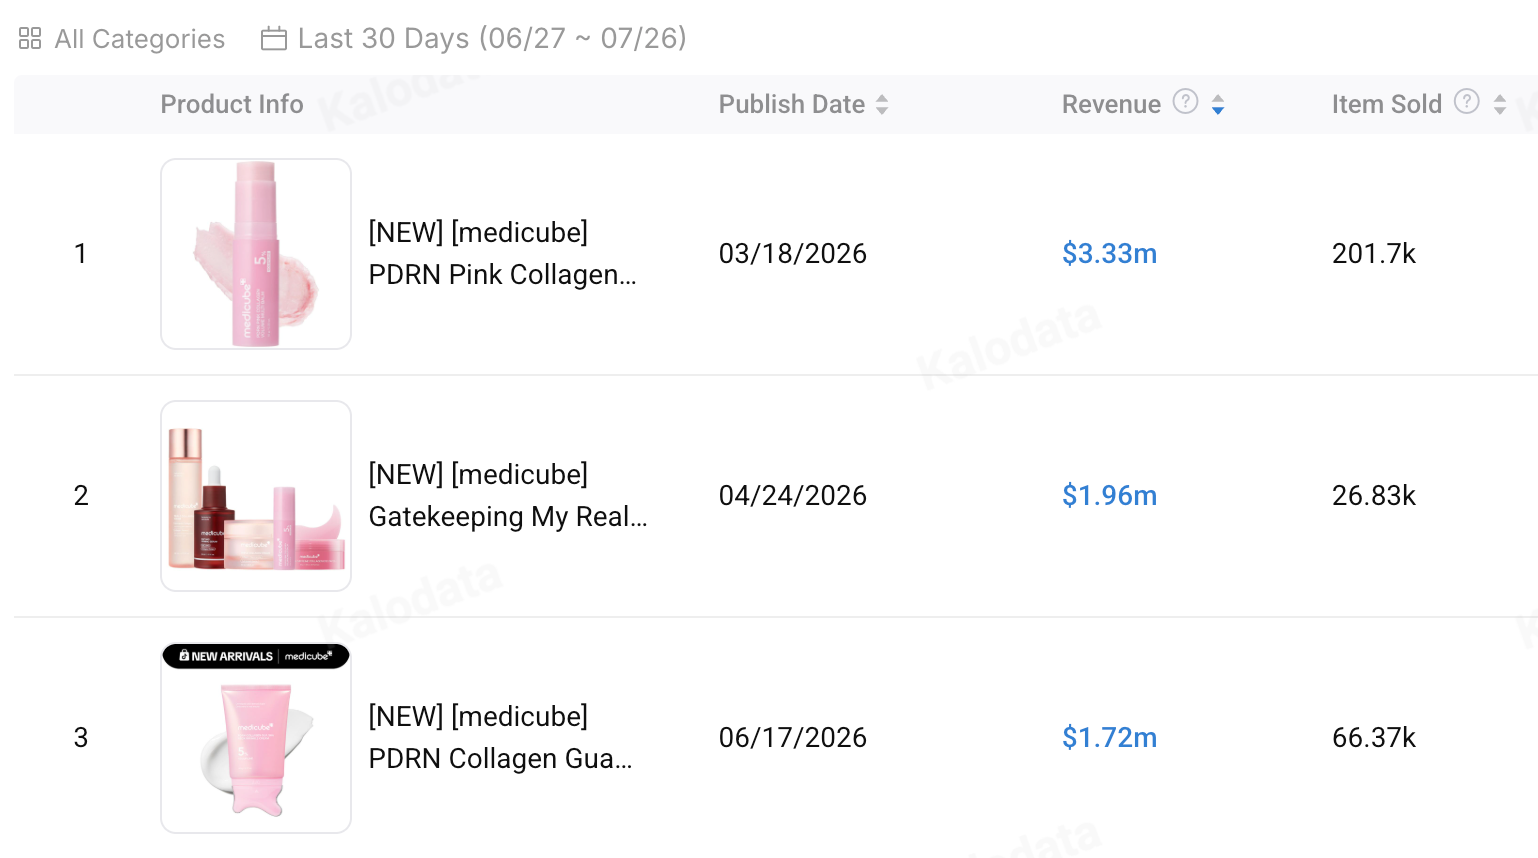Open the Last 30 Days date range picker
Viewport: 1538px width, 858px height.
[474, 38]
